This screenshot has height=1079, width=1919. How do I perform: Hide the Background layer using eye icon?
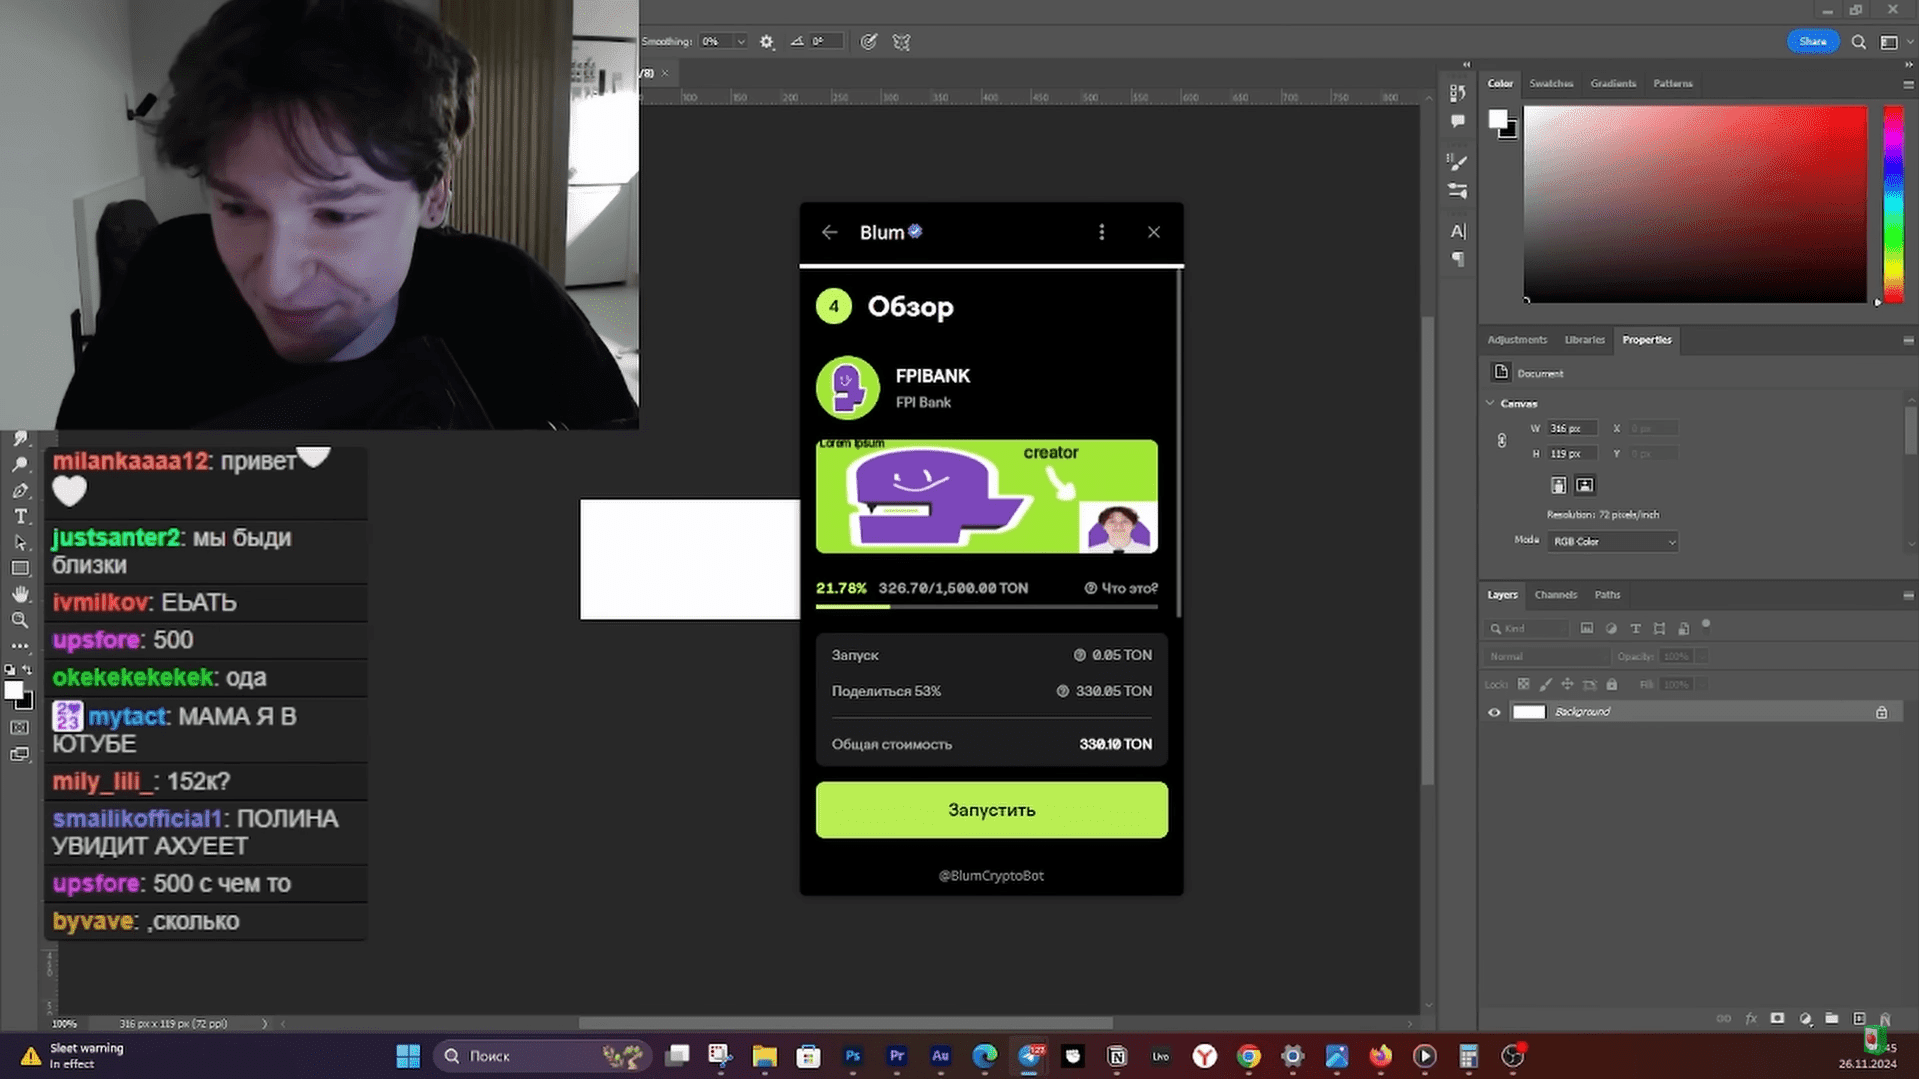1494,712
